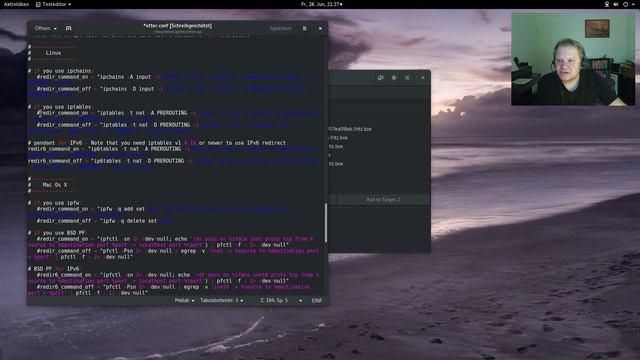The height and width of the screenshot is (360, 640).
Task: Click the etter.conf [Schreibgeschützt] title
Action: click(178, 26)
